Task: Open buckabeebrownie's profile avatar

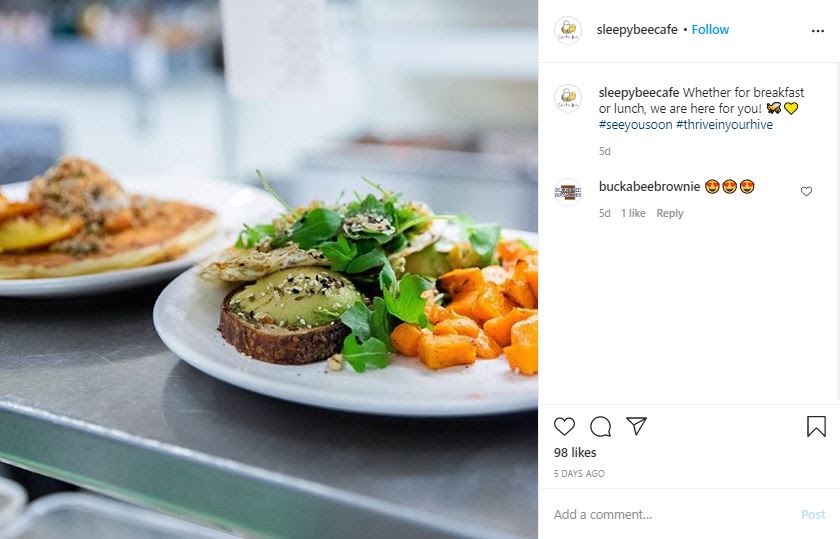Action: [568, 192]
